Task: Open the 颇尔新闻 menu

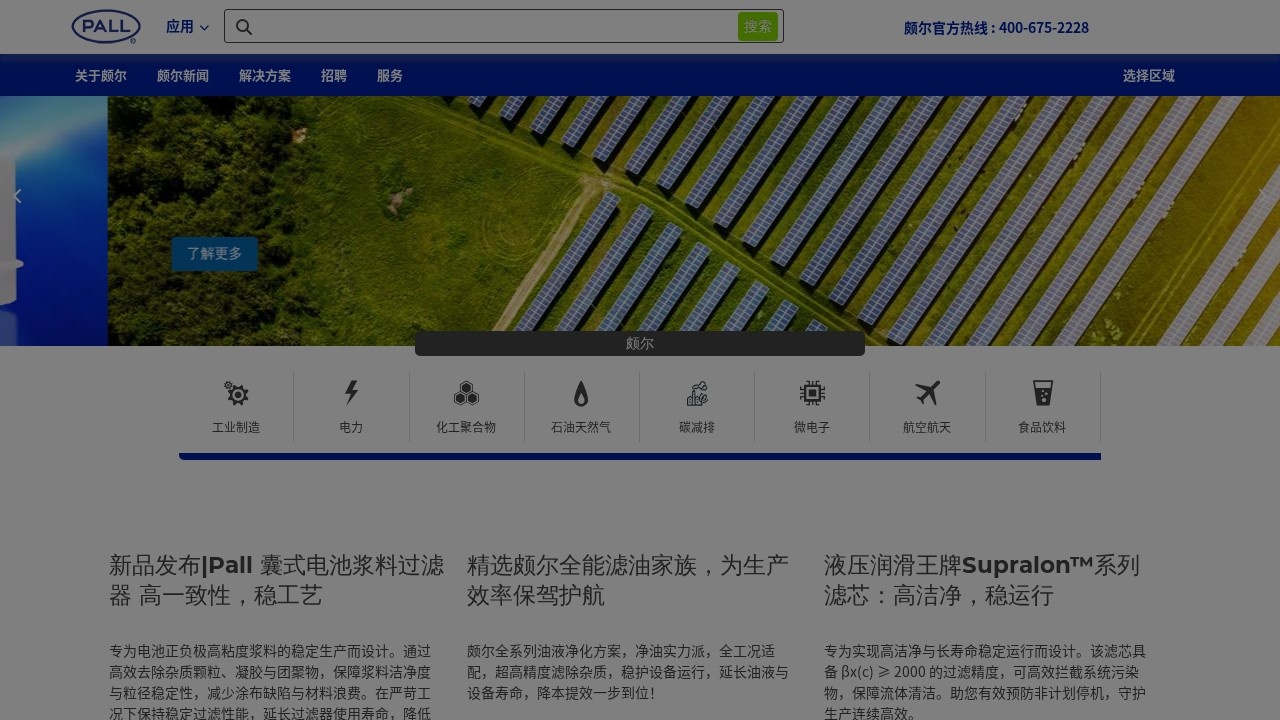Action: click(183, 76)
